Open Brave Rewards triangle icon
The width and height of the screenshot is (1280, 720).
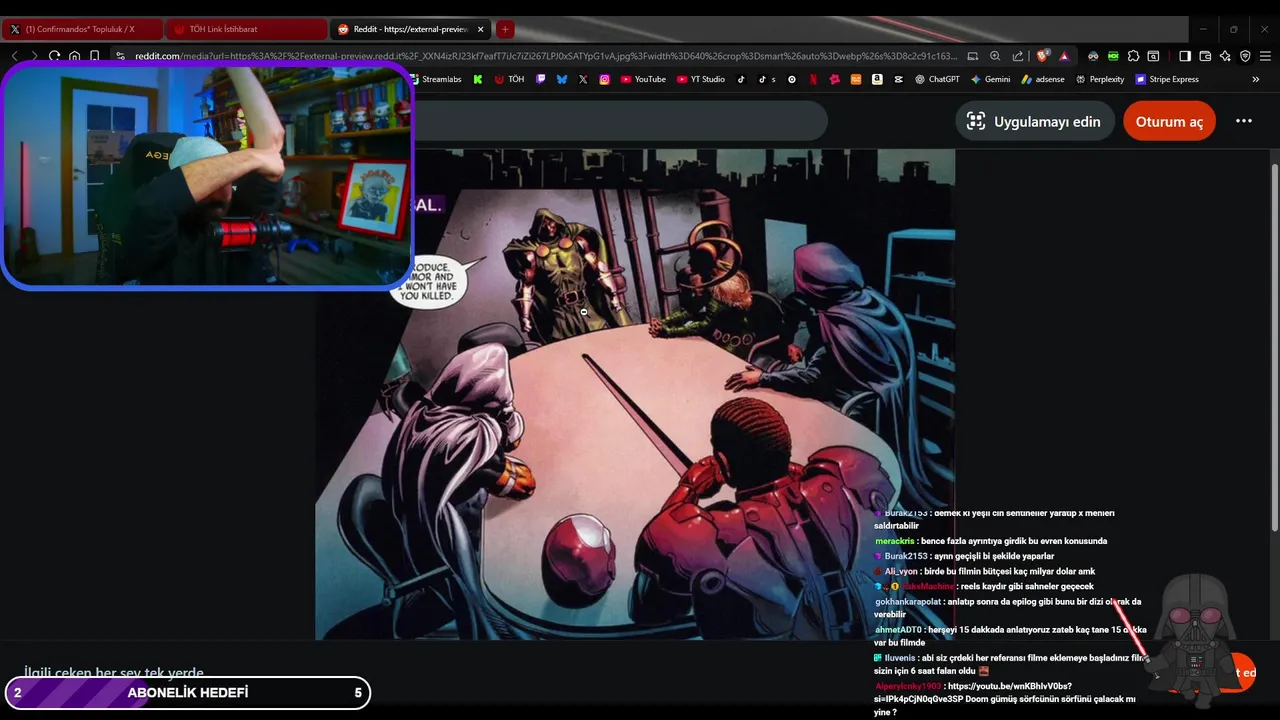[1063, 56]
